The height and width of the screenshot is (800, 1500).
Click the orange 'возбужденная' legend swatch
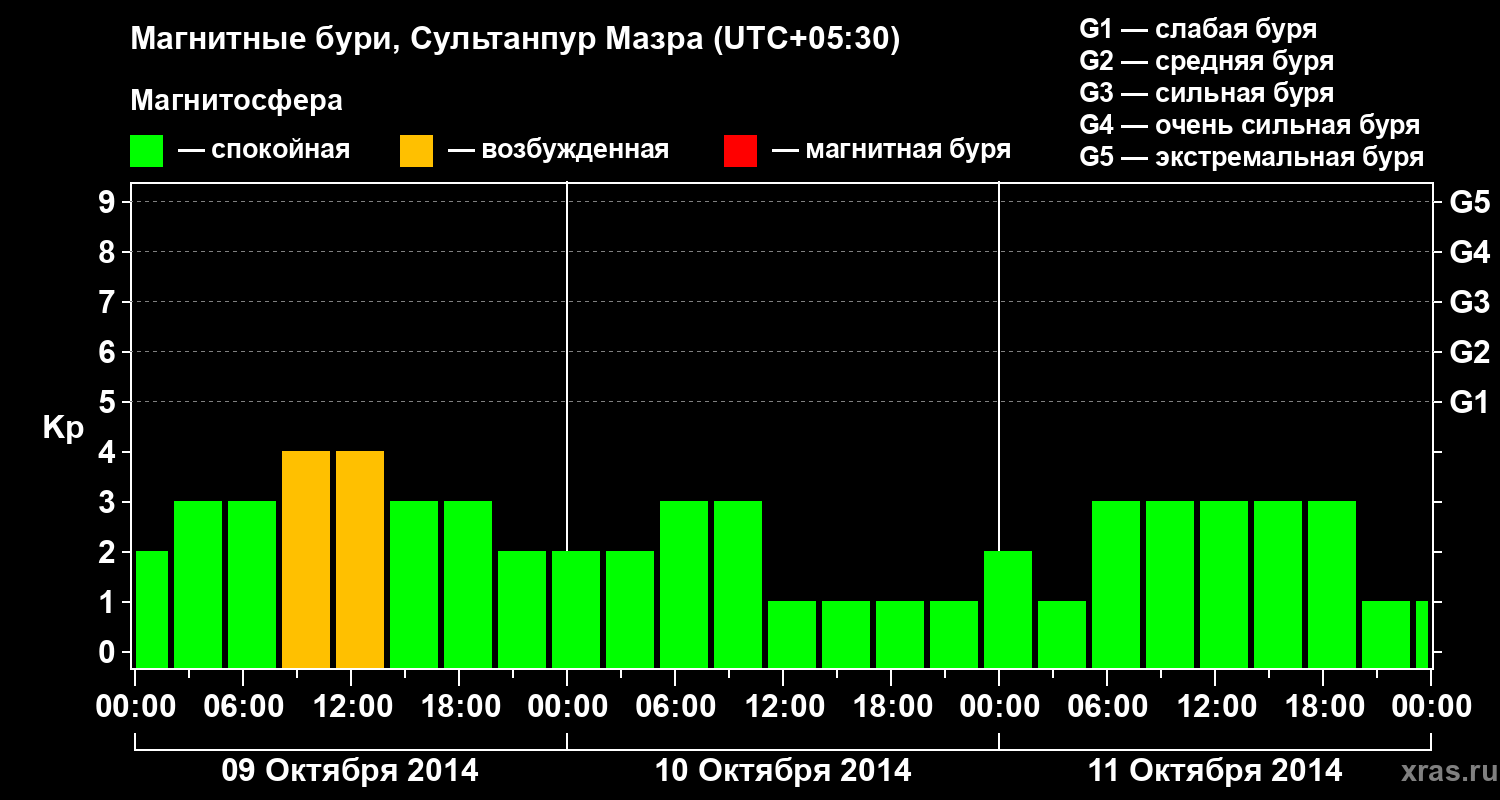click(x=416, y=151)
